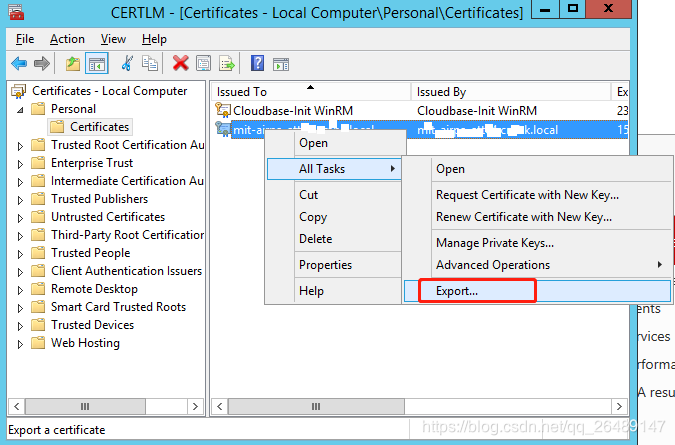Choose Open at top of context menu
Screen dimensions: 675x445
(x=334, y=143)
